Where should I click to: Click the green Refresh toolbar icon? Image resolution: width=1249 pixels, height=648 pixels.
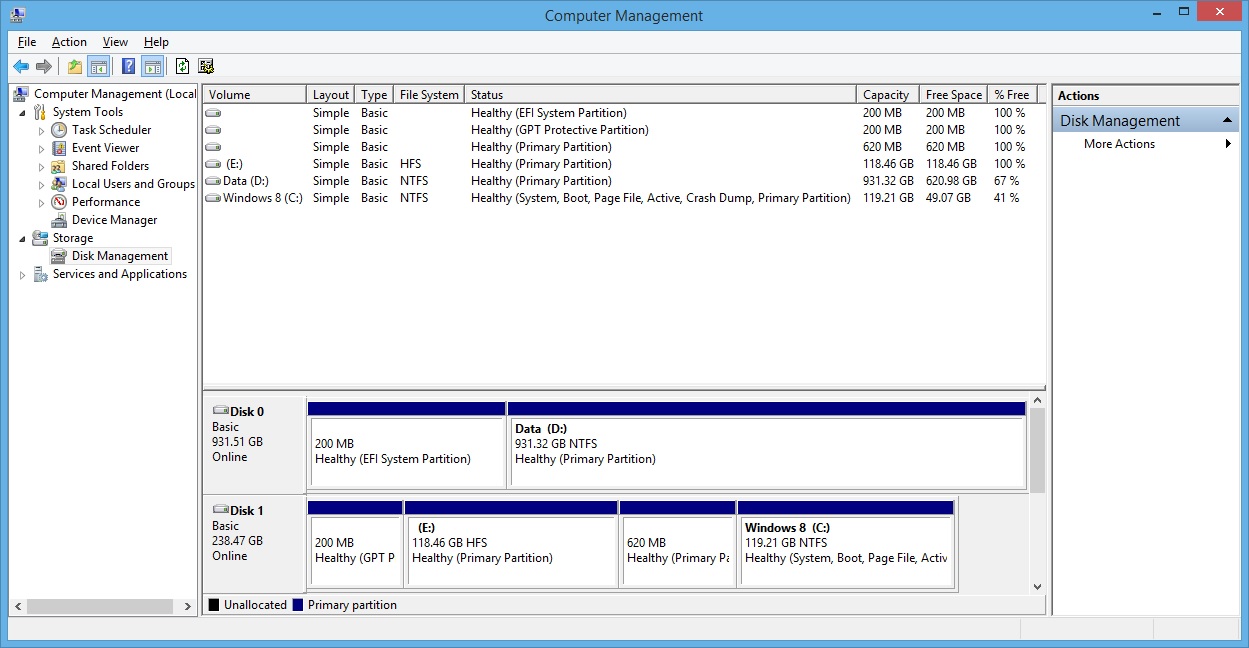point(182,67)
